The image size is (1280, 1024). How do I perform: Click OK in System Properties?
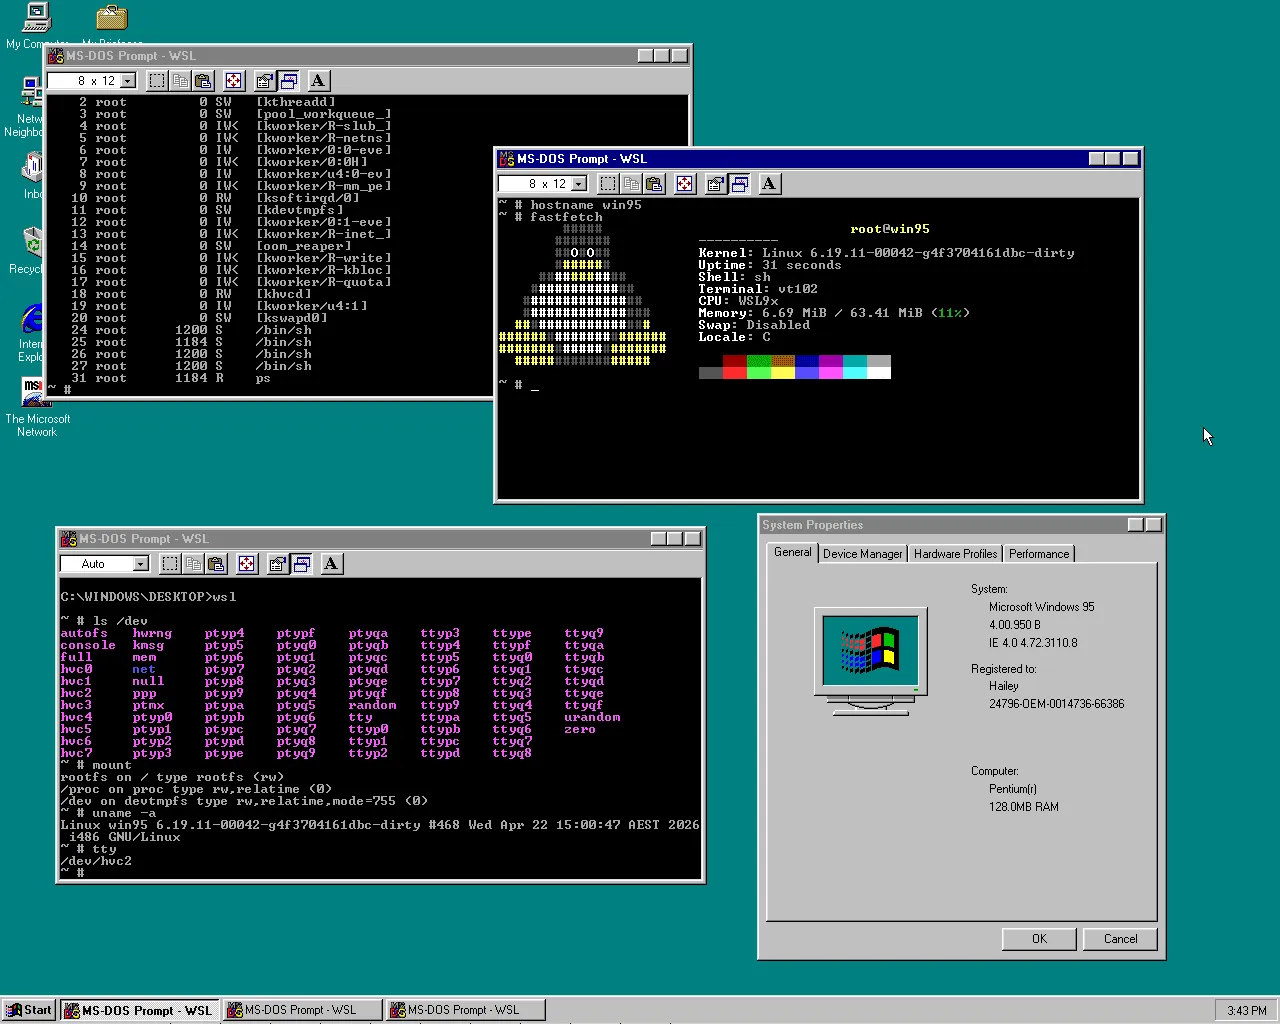(x=1038, y=938)
